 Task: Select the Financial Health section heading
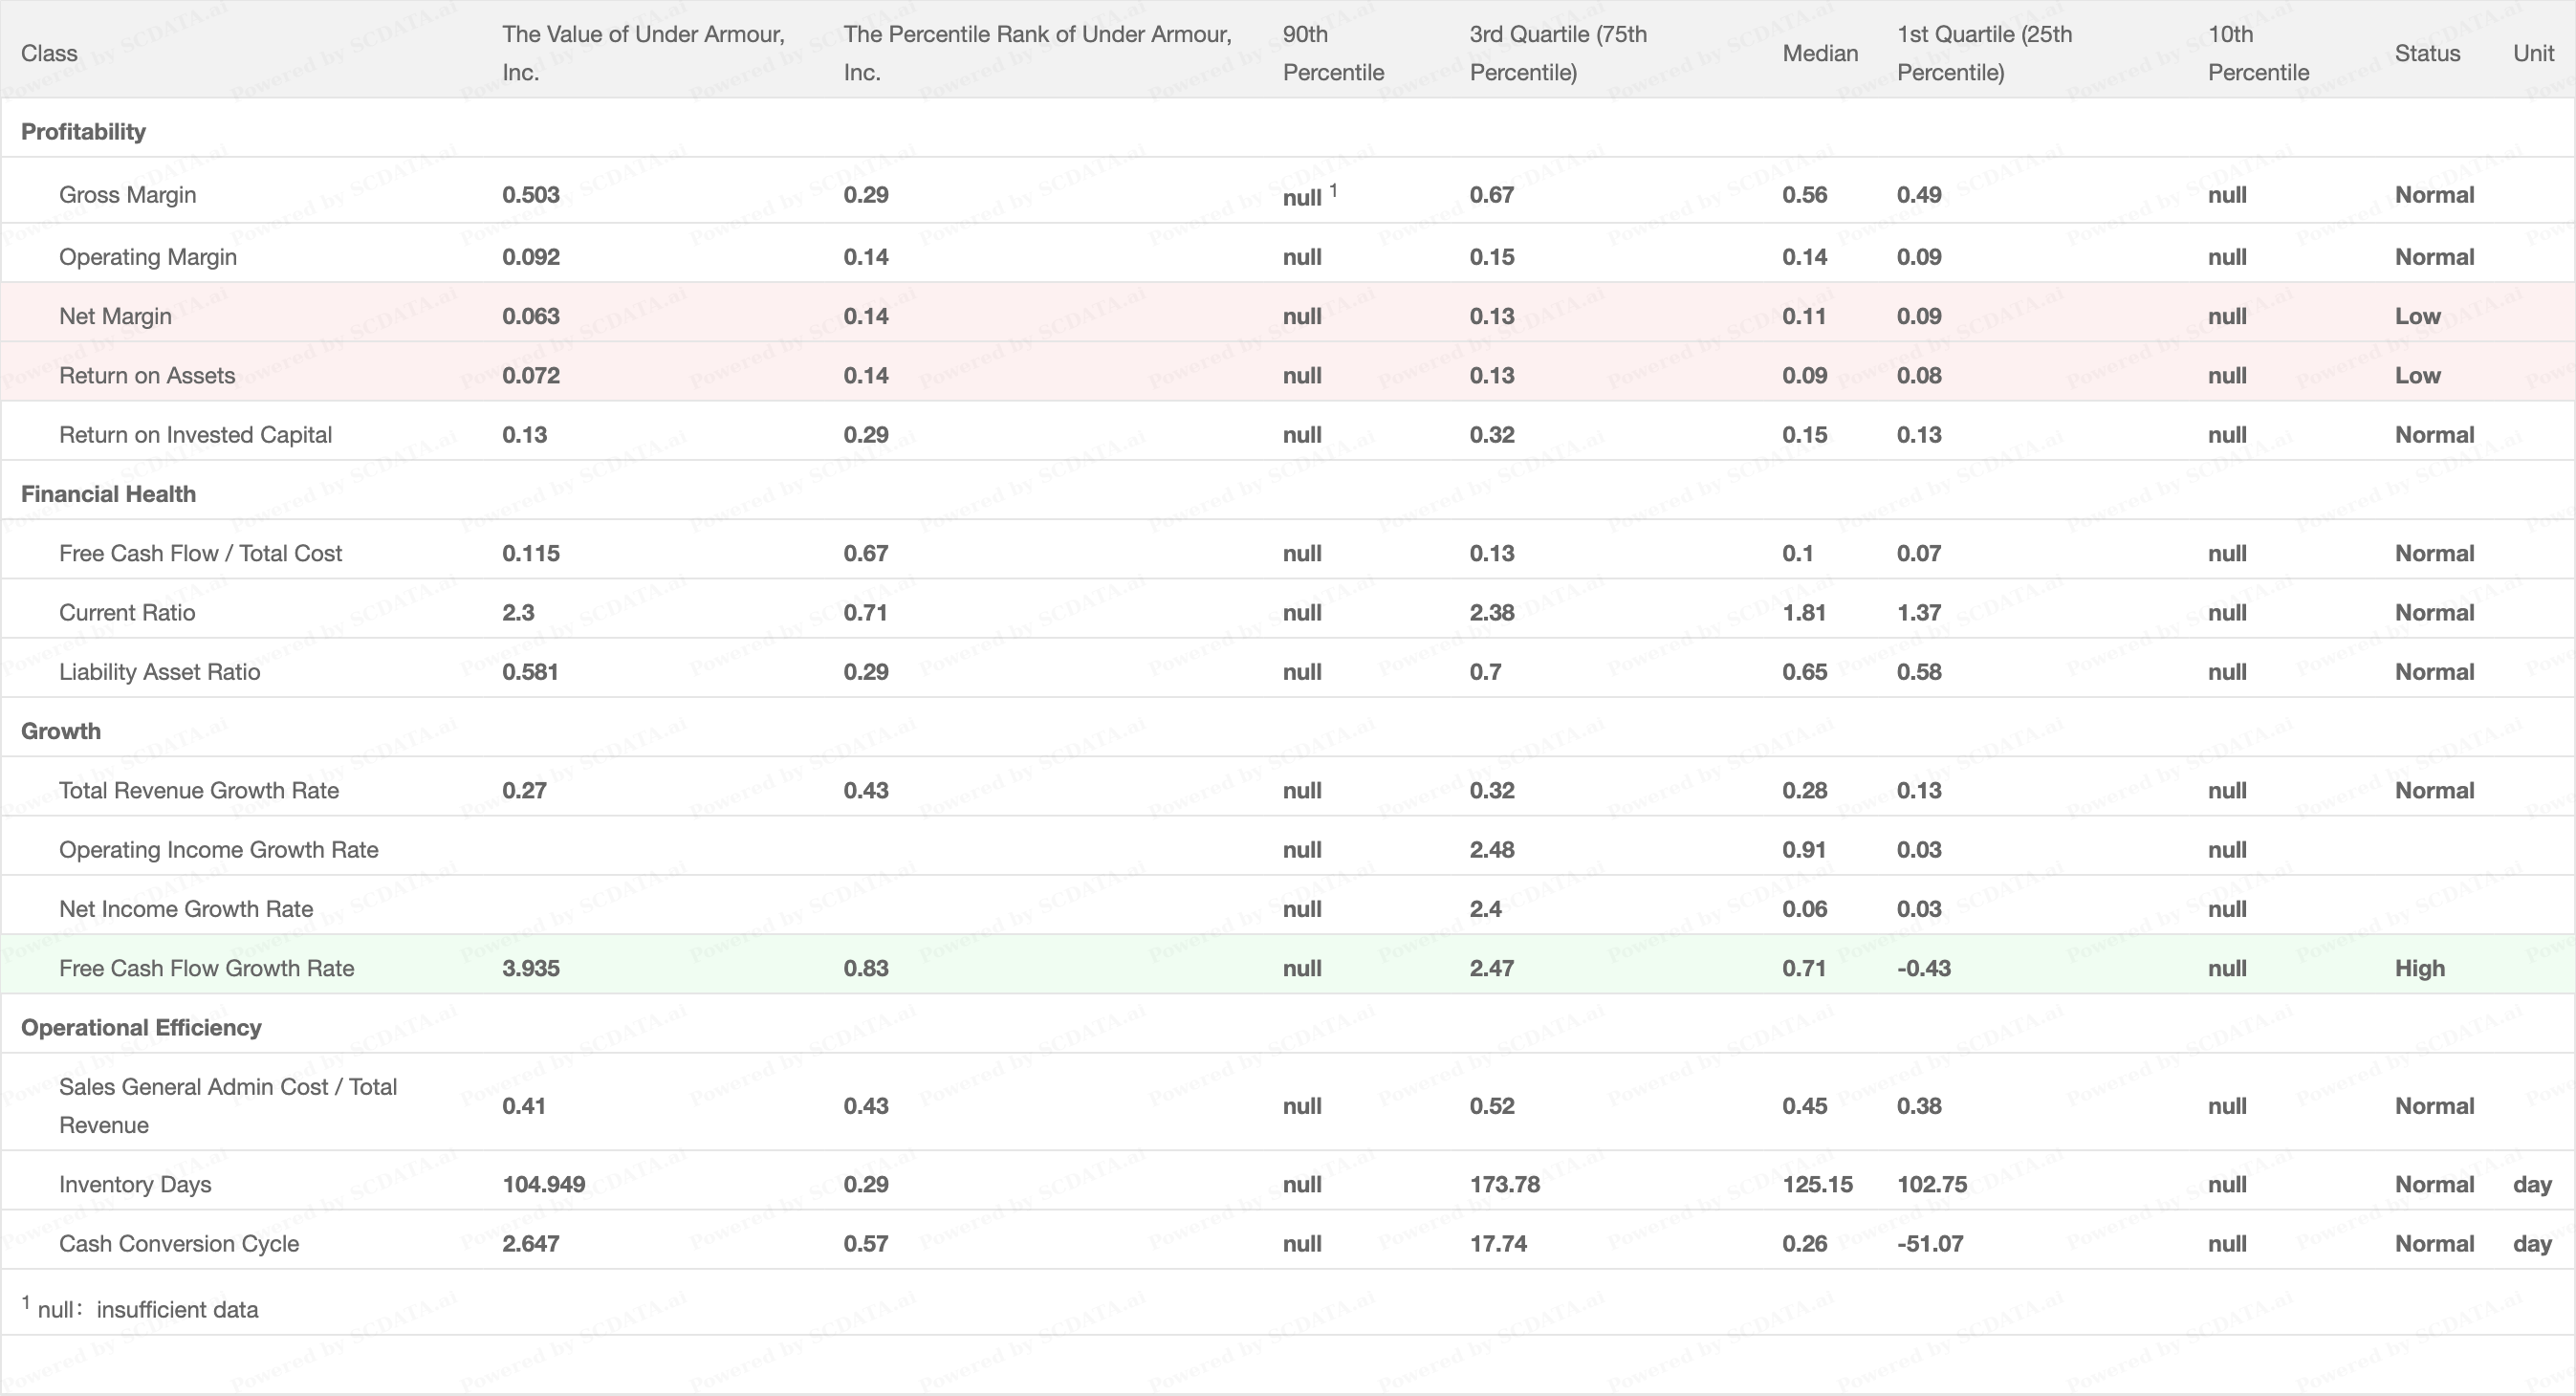[x=108, y=494]
